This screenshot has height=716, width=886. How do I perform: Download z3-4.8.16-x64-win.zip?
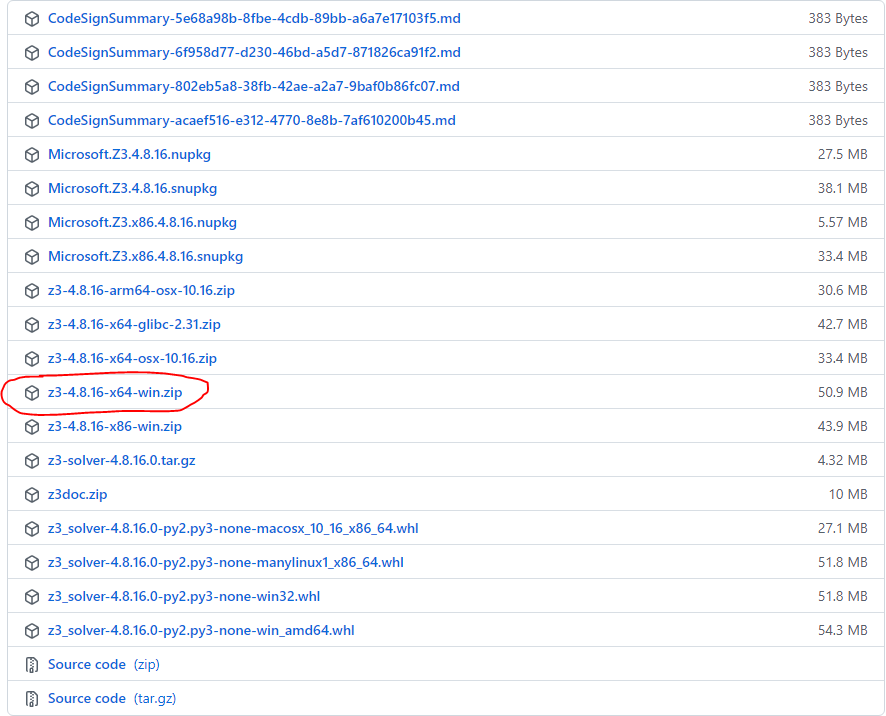(x=115, y=392)
